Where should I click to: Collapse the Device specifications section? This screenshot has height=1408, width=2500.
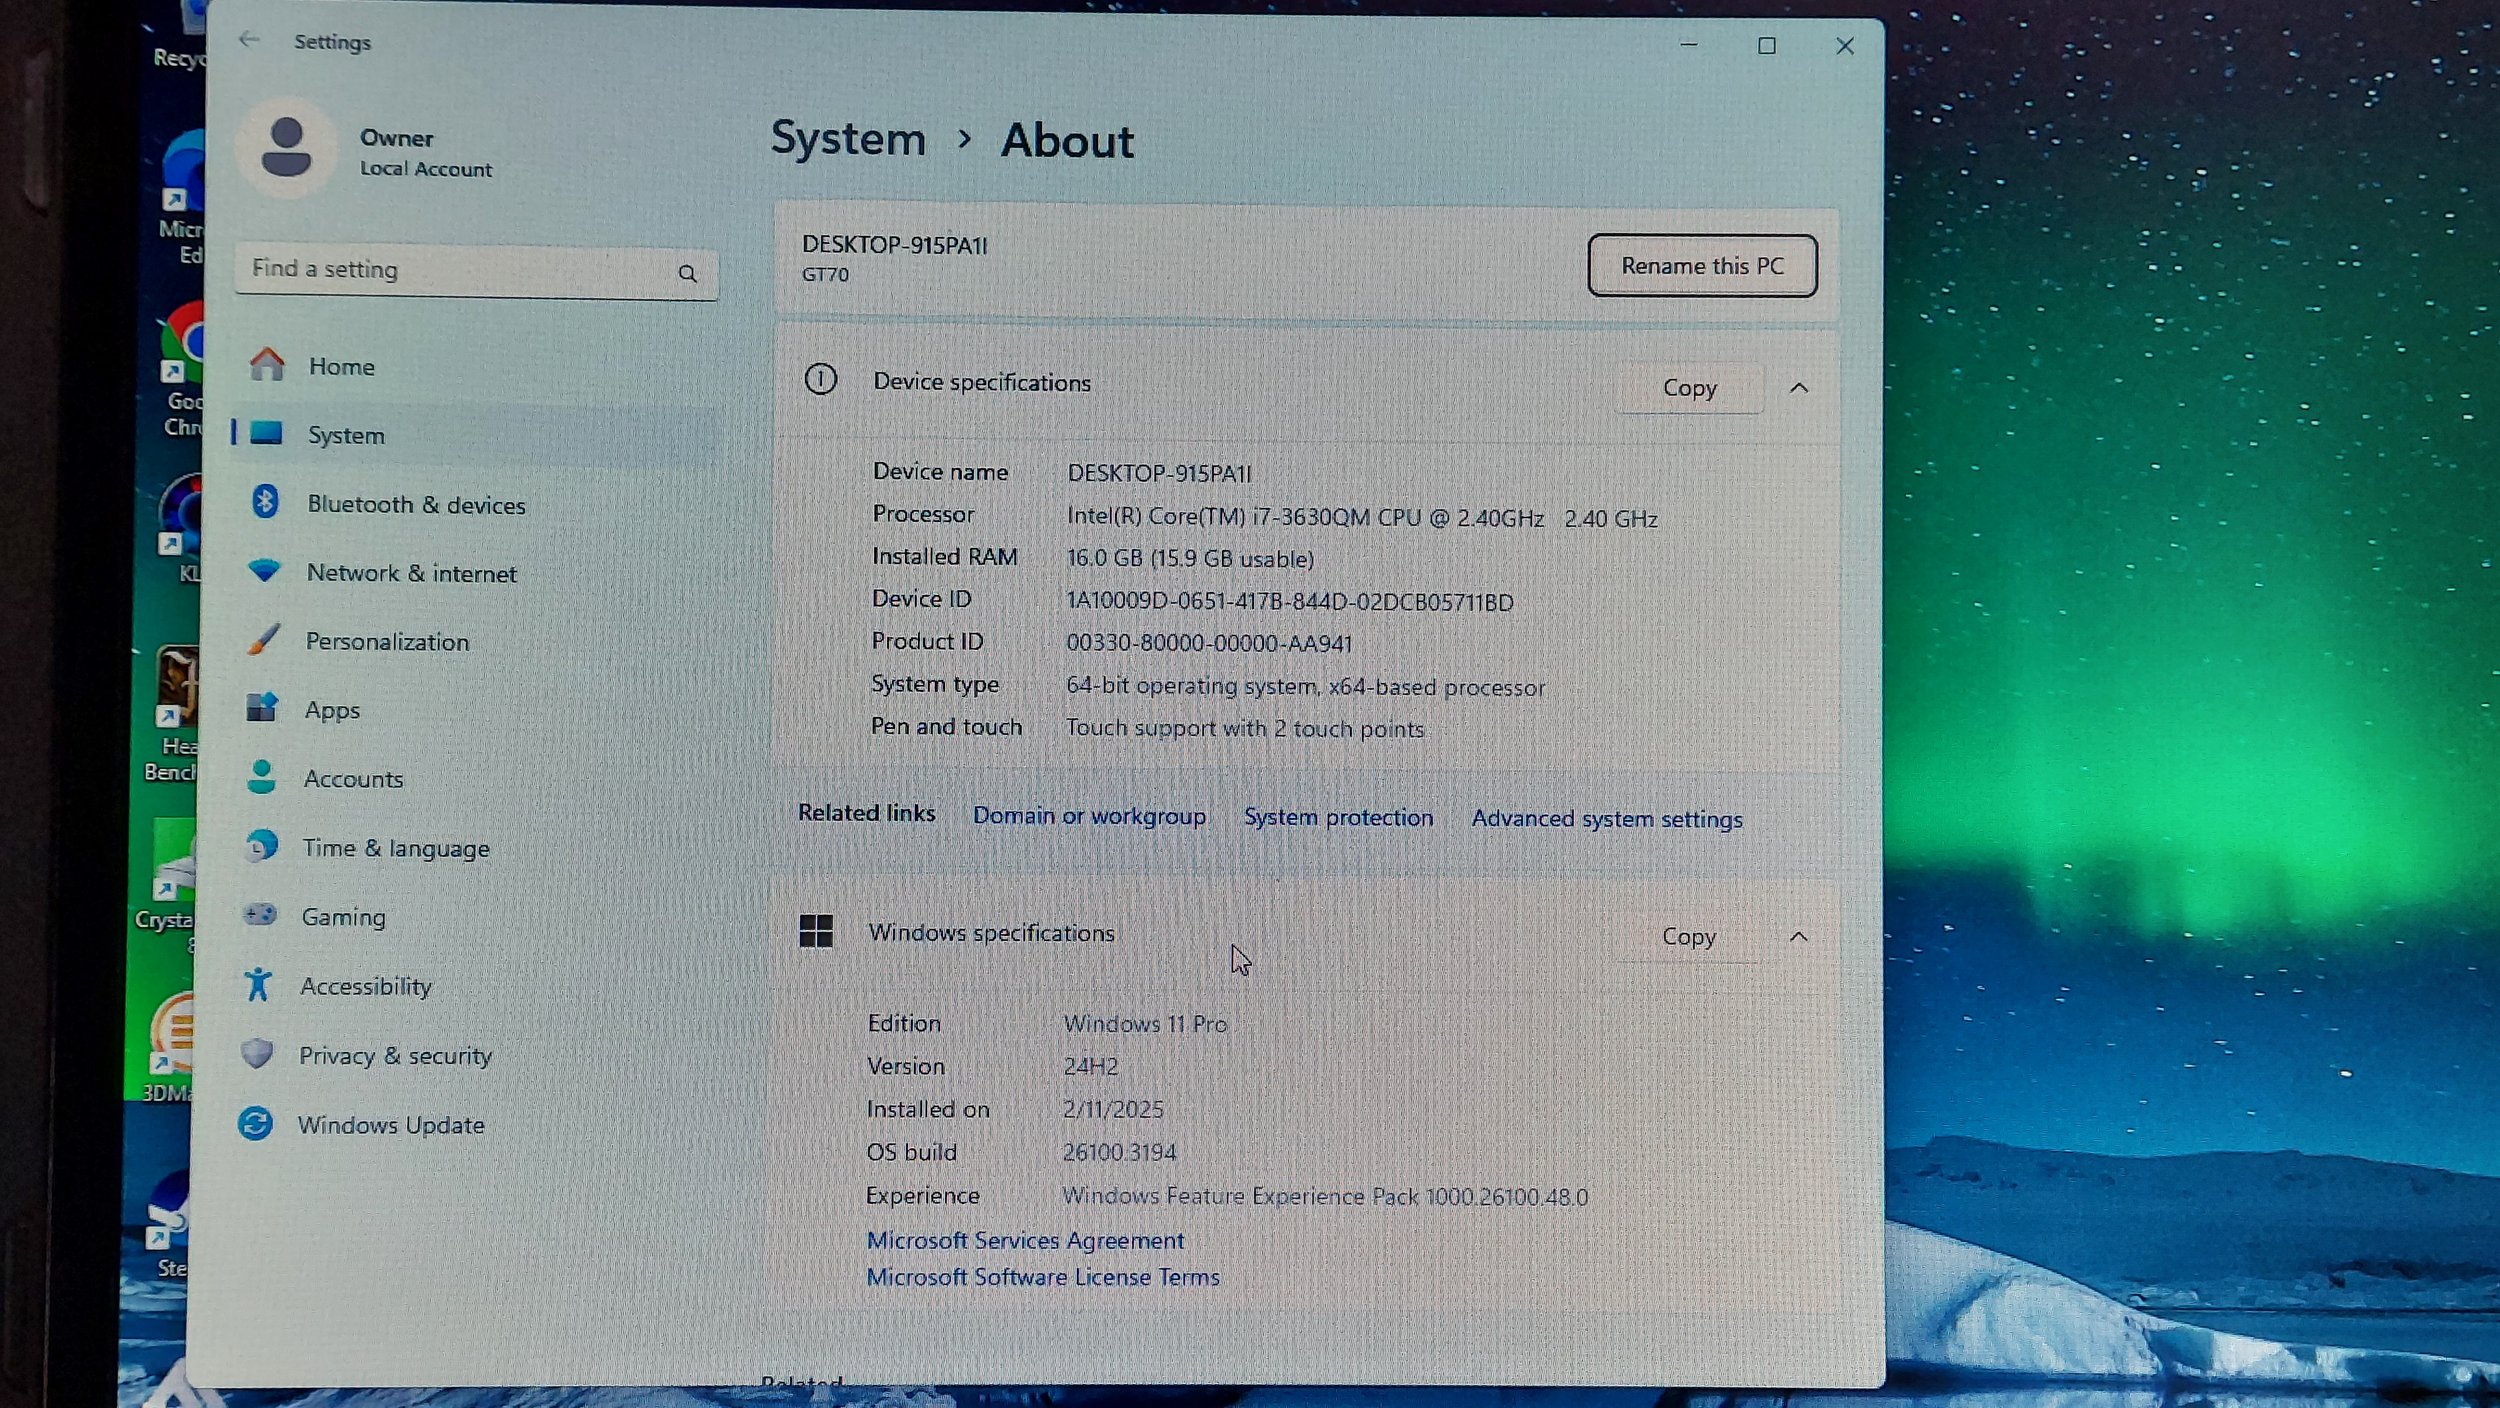click(x=1799, y=387)
